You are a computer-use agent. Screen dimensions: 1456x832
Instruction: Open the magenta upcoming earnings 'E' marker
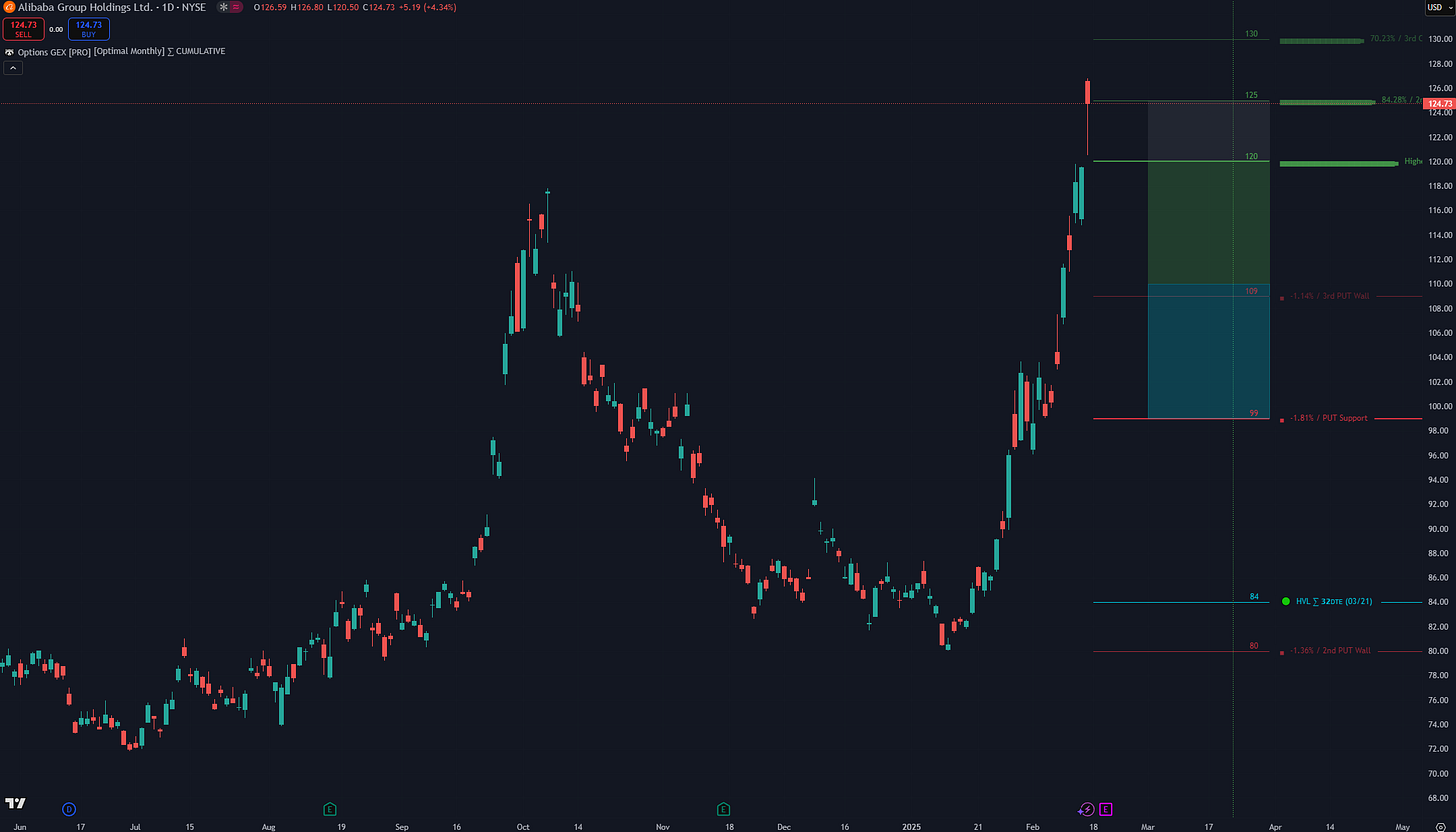pos(1106,808)
